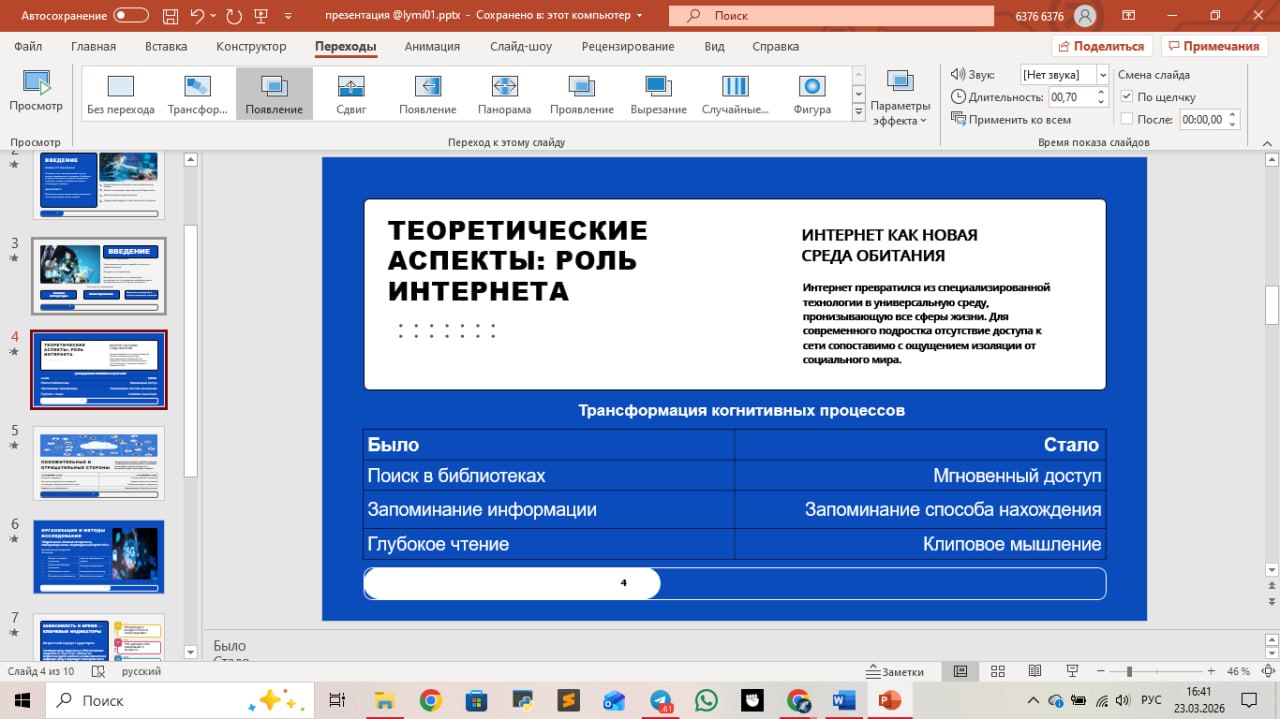
Task: Switch to Slide Sorter view icon
Action: (997, 671)
